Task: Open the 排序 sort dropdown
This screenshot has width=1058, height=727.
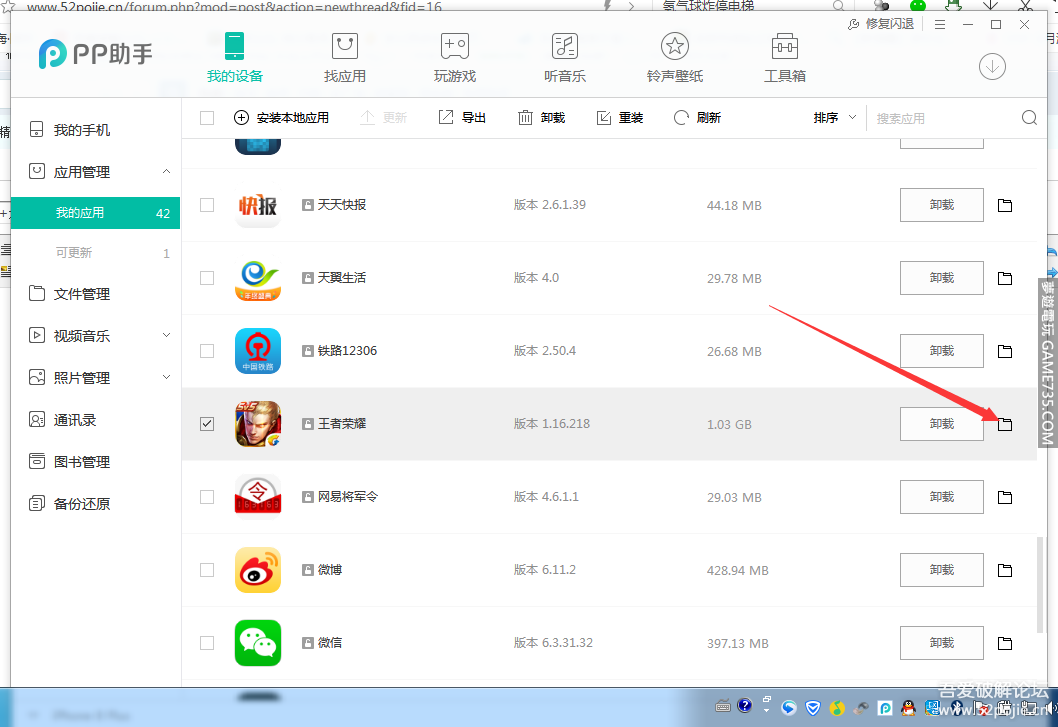Action: click(835, 118)
